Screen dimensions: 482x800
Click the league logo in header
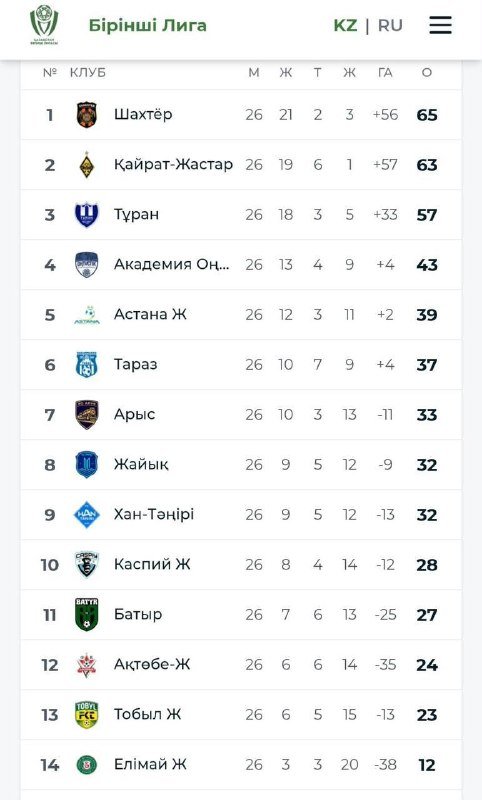point(44,25)
